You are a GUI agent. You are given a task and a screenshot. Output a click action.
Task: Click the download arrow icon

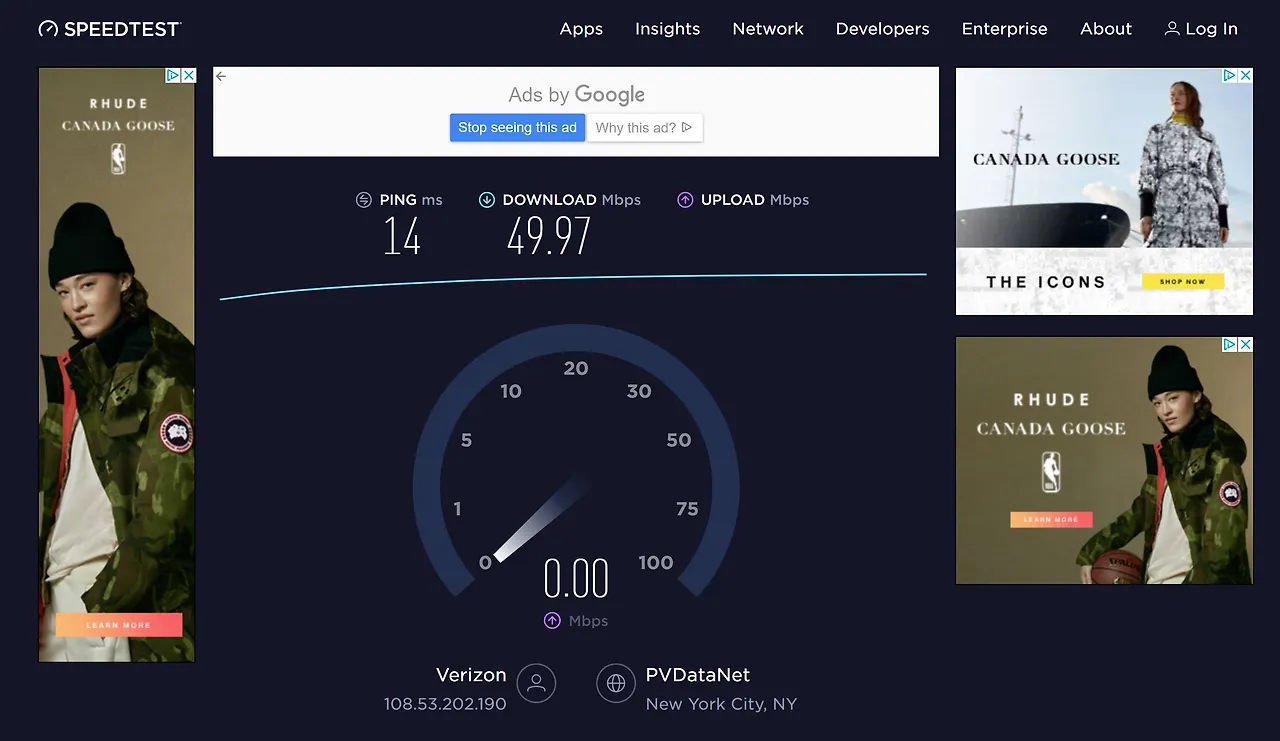click(487, 200)
